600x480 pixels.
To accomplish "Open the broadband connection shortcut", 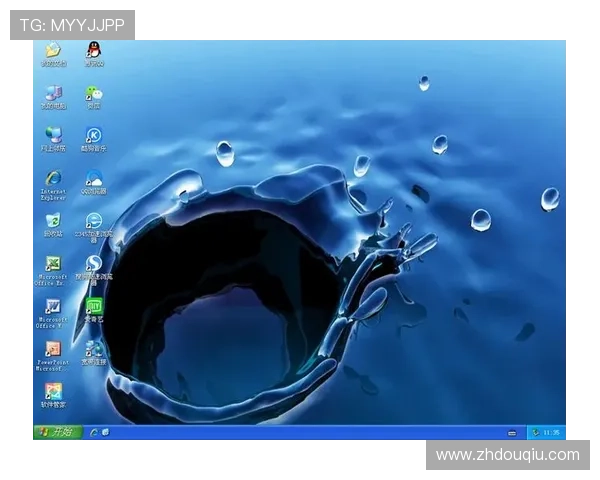I will 94,349.
